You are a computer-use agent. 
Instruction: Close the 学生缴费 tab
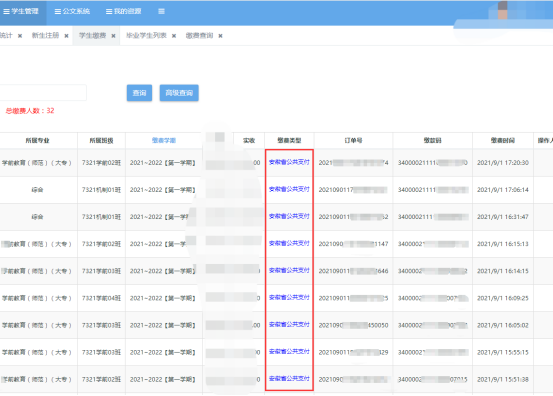click(x=113, y=36)
